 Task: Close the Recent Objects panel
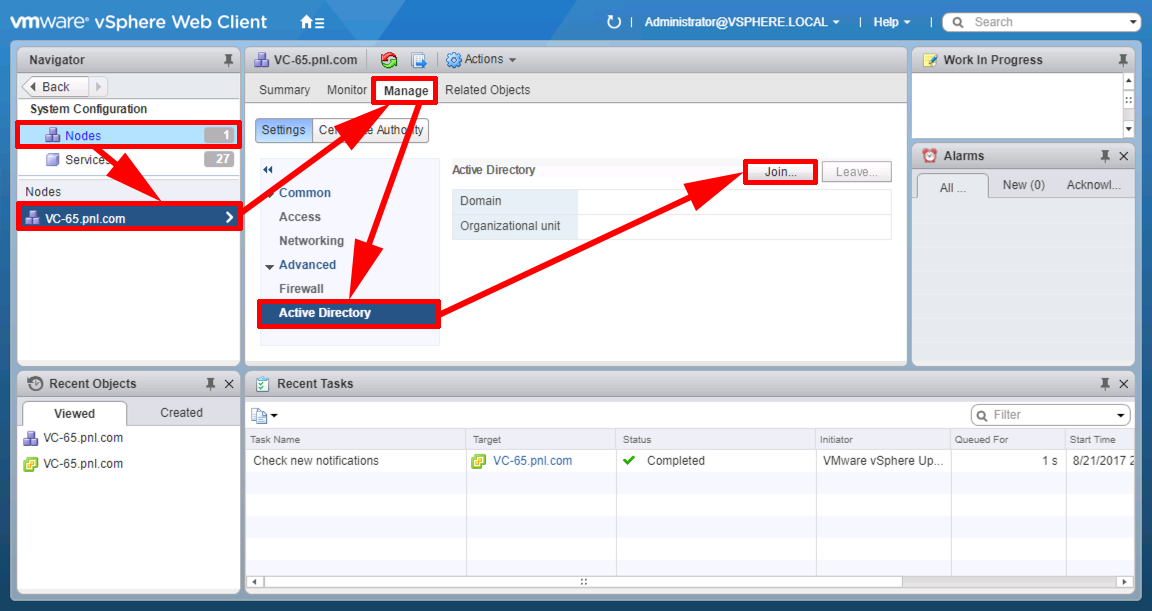tap(228, 383)
